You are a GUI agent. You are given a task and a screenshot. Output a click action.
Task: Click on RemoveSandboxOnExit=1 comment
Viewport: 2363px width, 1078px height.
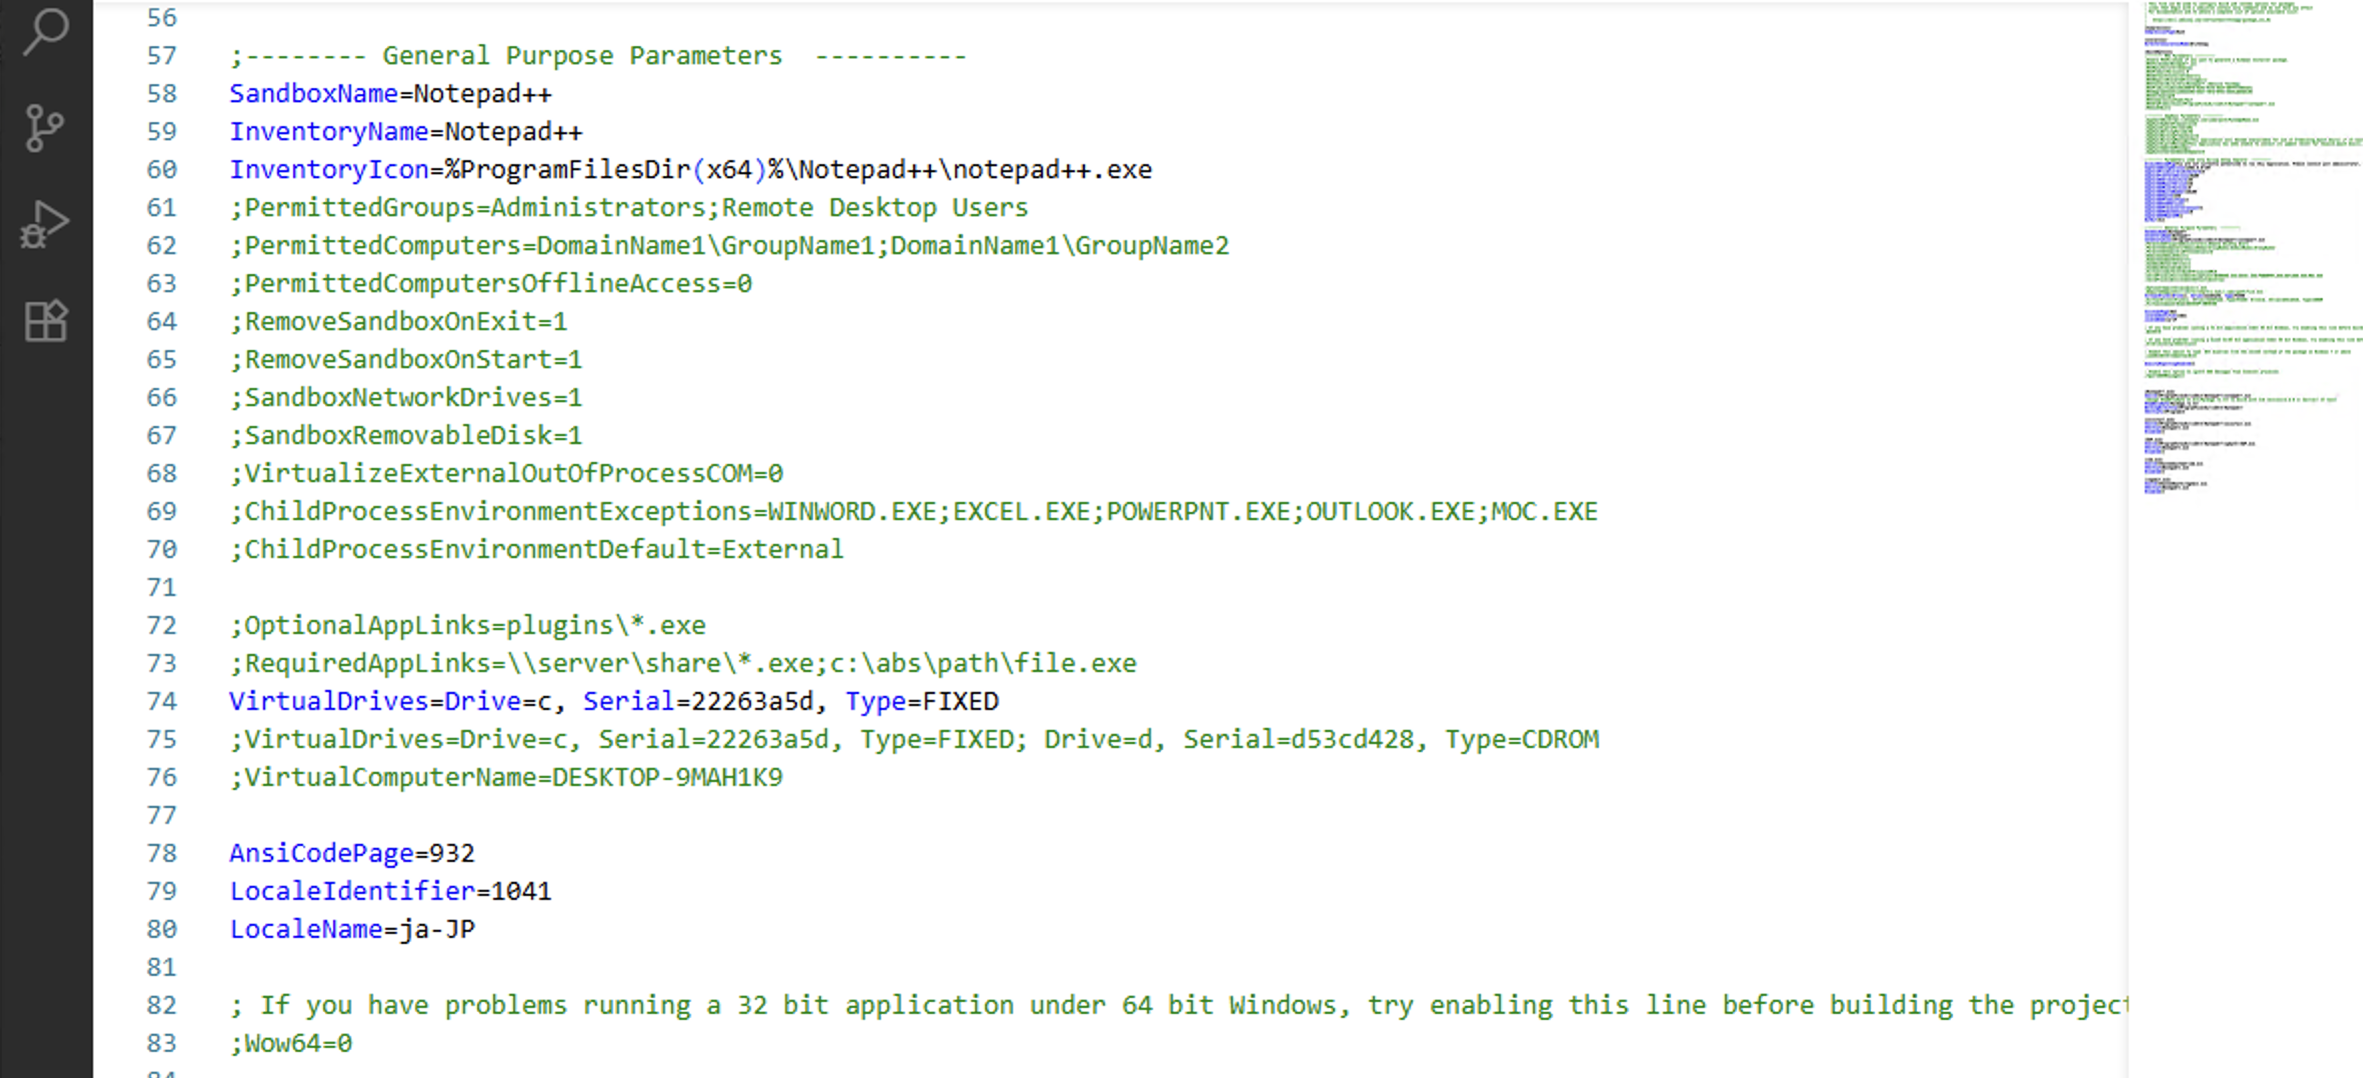(x=400, y=322)
